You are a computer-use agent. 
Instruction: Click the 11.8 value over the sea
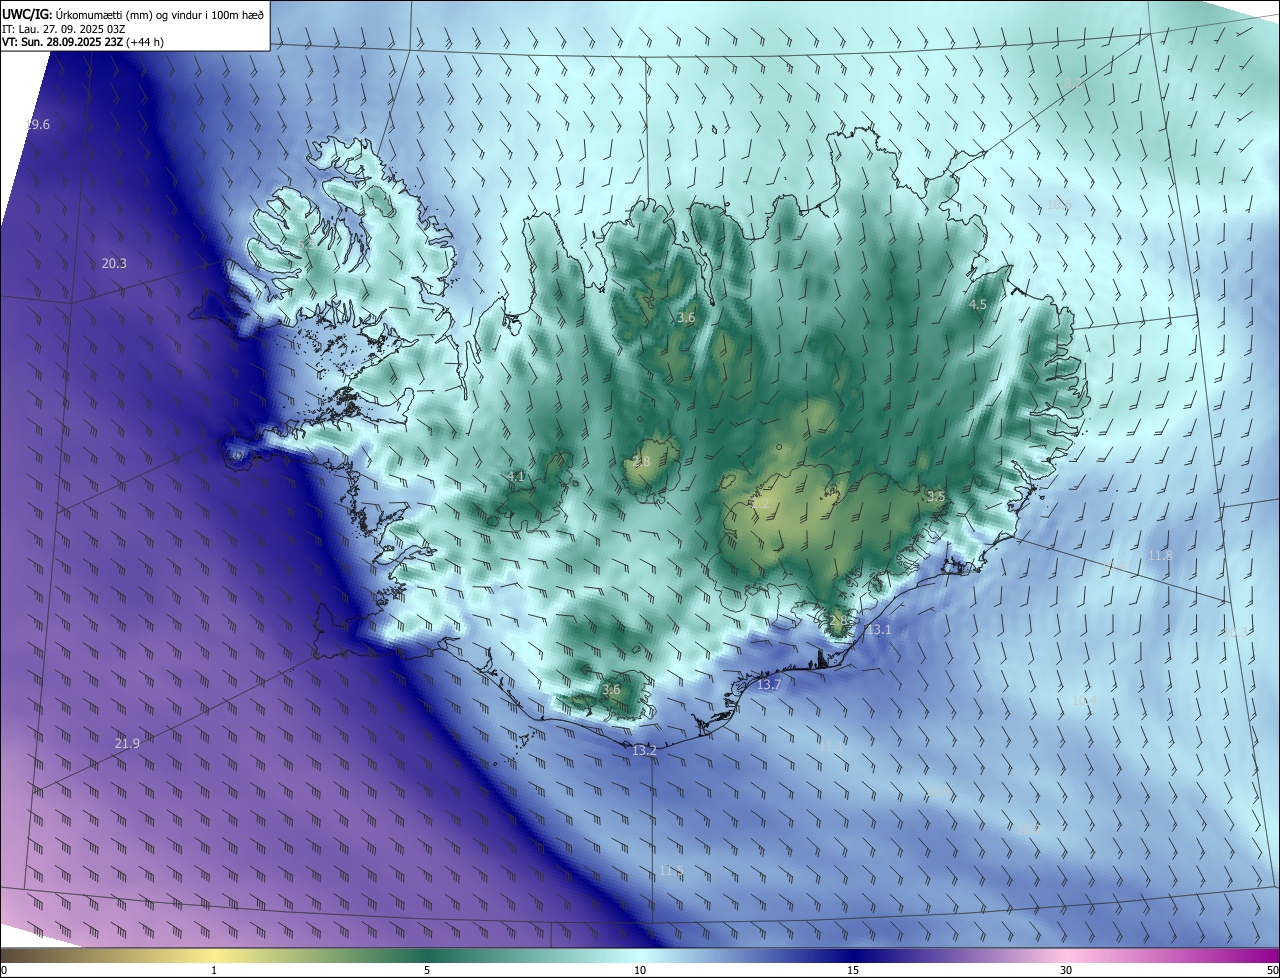tap(1160, 555)
